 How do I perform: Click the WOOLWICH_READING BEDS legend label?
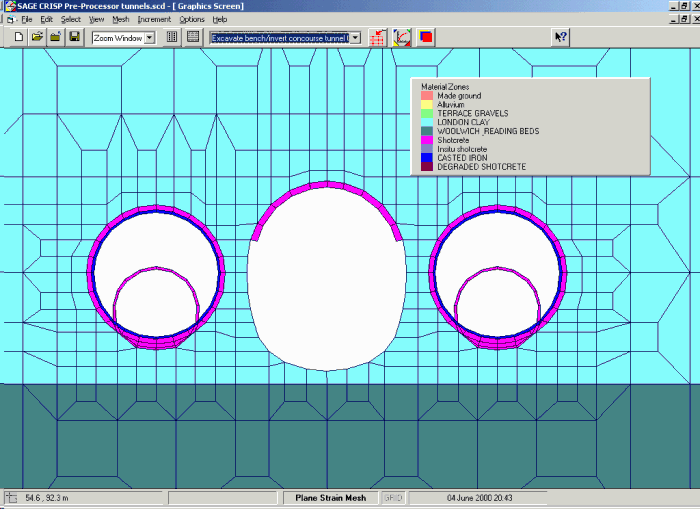pos(488,131)
